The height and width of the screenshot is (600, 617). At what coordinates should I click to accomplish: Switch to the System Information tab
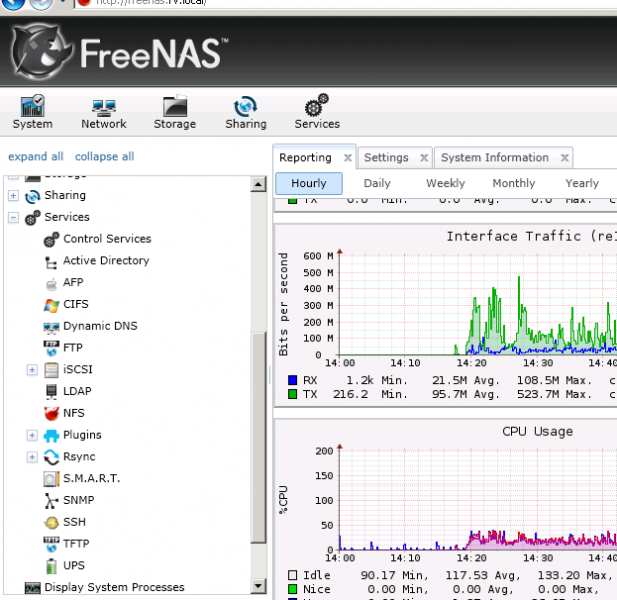(x=495, y=158)
